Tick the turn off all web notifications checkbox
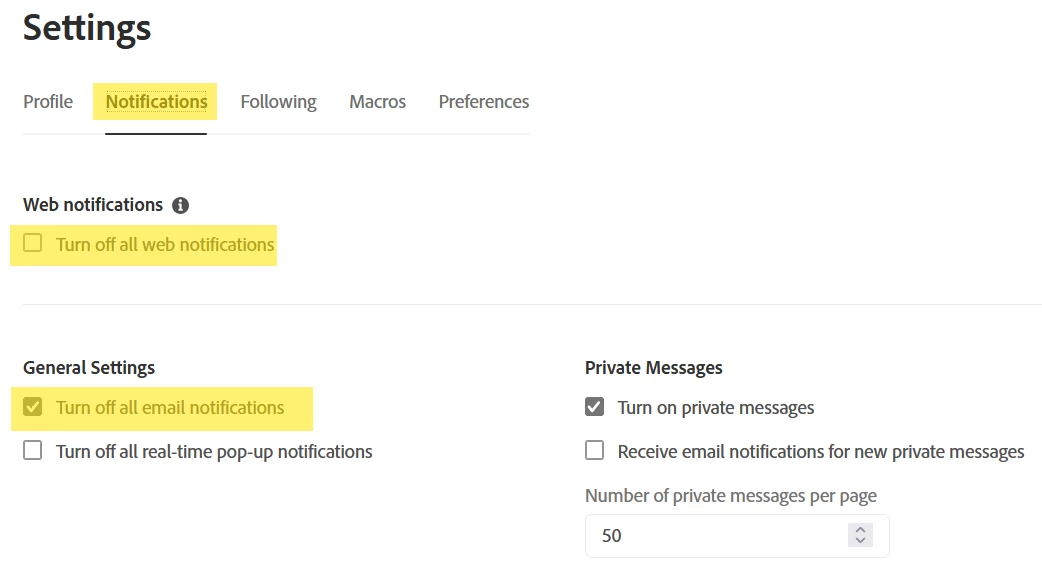This screenshot has height=584, width=1042. point(33,243)
